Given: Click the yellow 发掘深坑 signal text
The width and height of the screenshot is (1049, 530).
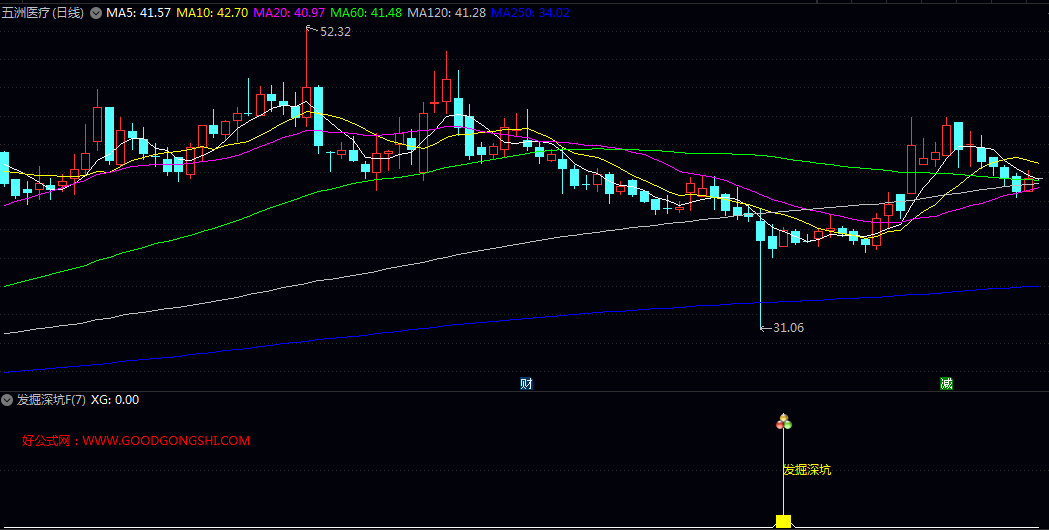Looking at the screenshot, I should coord(807,470).
